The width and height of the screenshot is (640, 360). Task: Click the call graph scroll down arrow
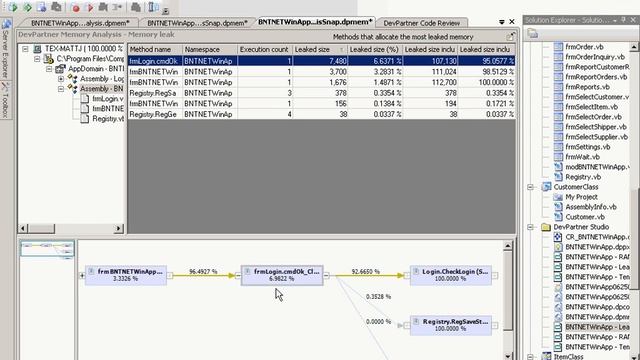tap(508, 356)
